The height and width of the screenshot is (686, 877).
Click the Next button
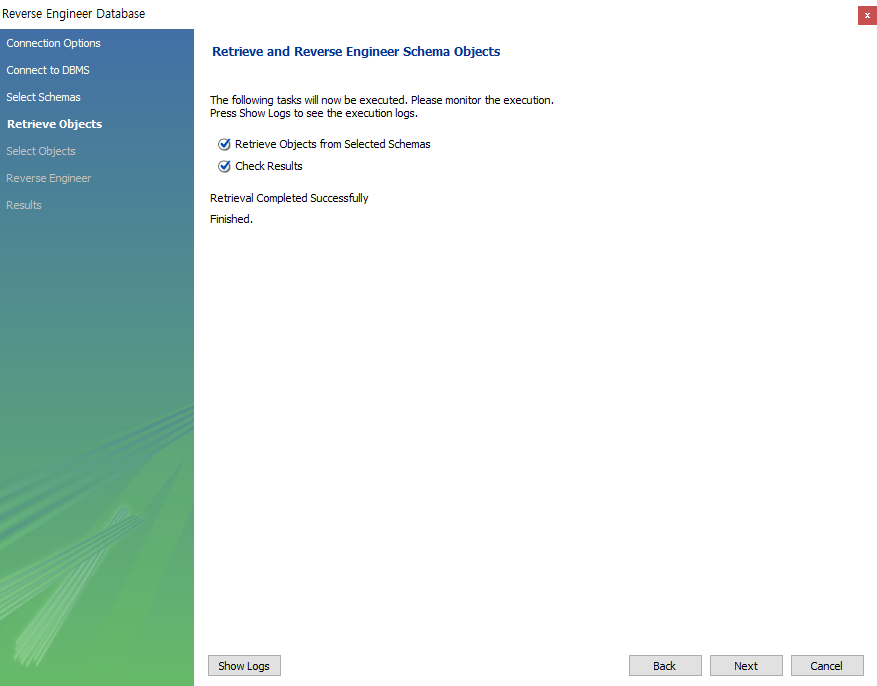click(x=746, y=666)
